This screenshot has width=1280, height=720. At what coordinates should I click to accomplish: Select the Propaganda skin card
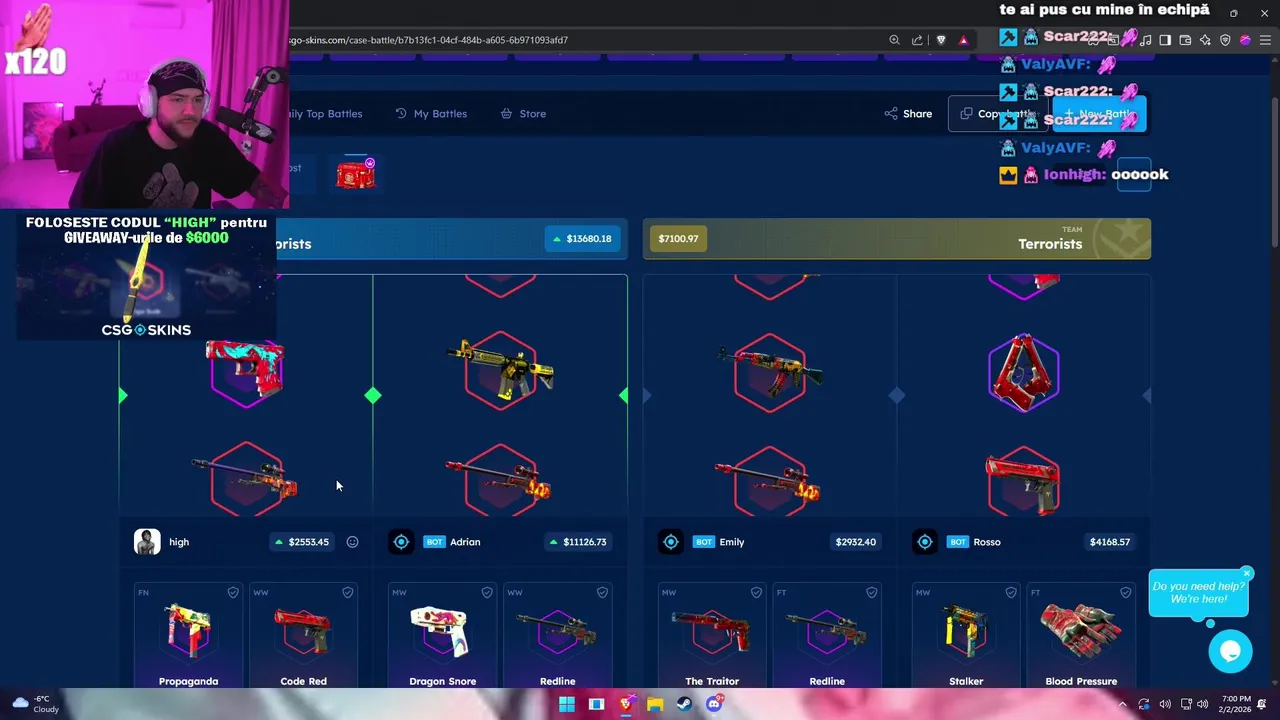click(x=188, y=636)
